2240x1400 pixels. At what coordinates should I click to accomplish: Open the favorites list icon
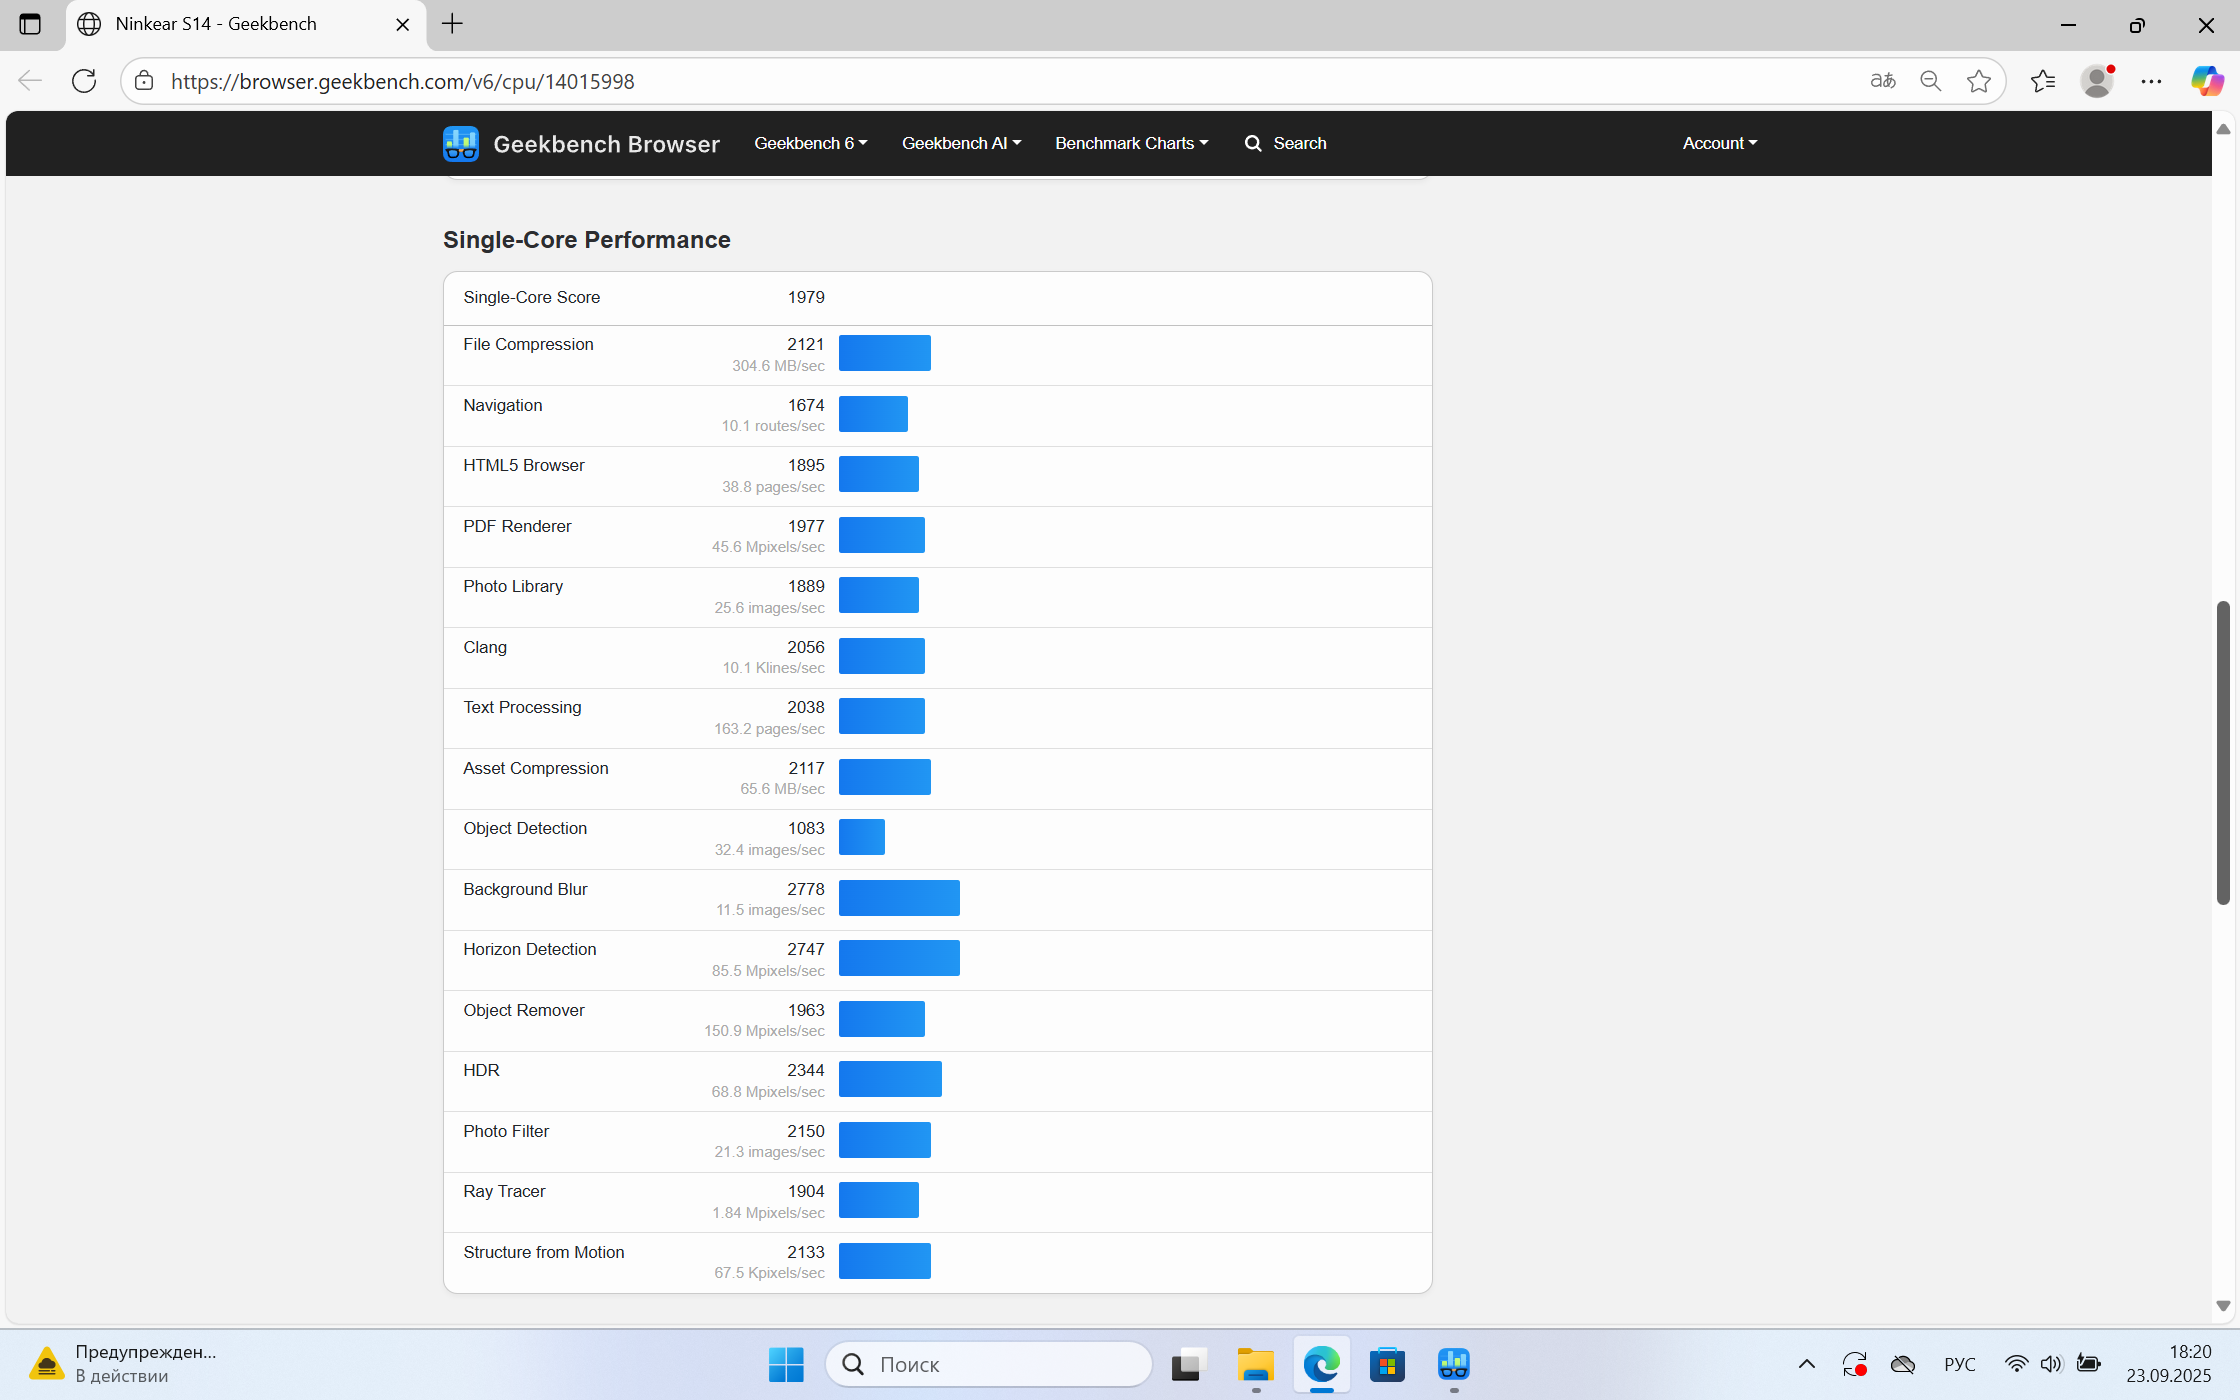coord(2043,81)
